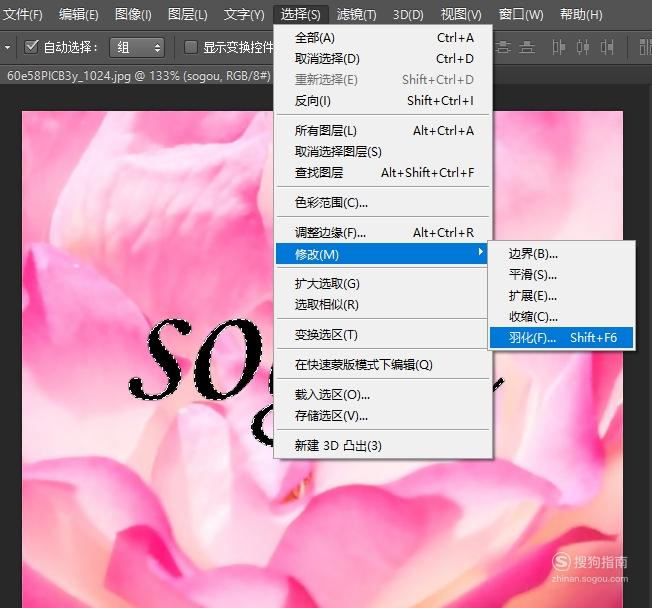Toggle the 显示变换控件 checkbox
The image size is (652, 608).
click(x=190, y=47)
